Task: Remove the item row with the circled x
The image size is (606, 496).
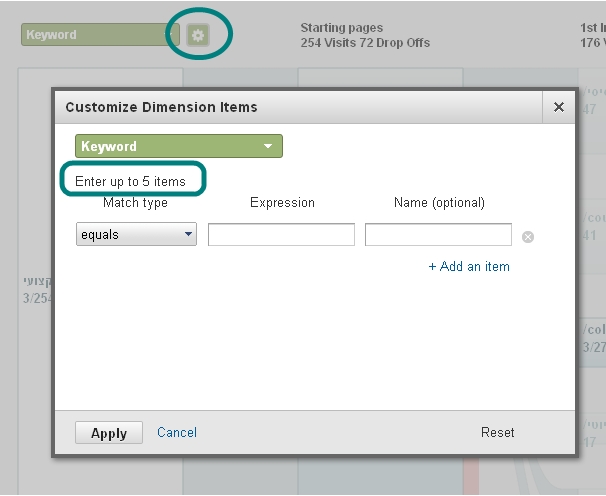Action: [x=528, y=237]
